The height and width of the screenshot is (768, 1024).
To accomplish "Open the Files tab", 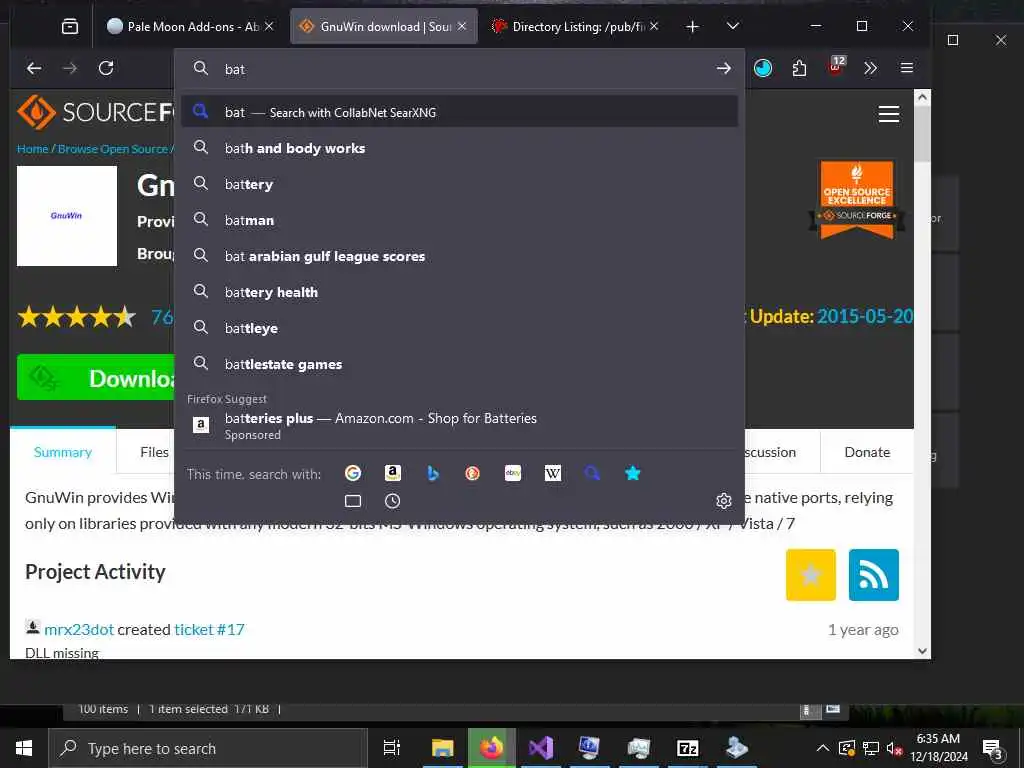I will tap(154, 452).
